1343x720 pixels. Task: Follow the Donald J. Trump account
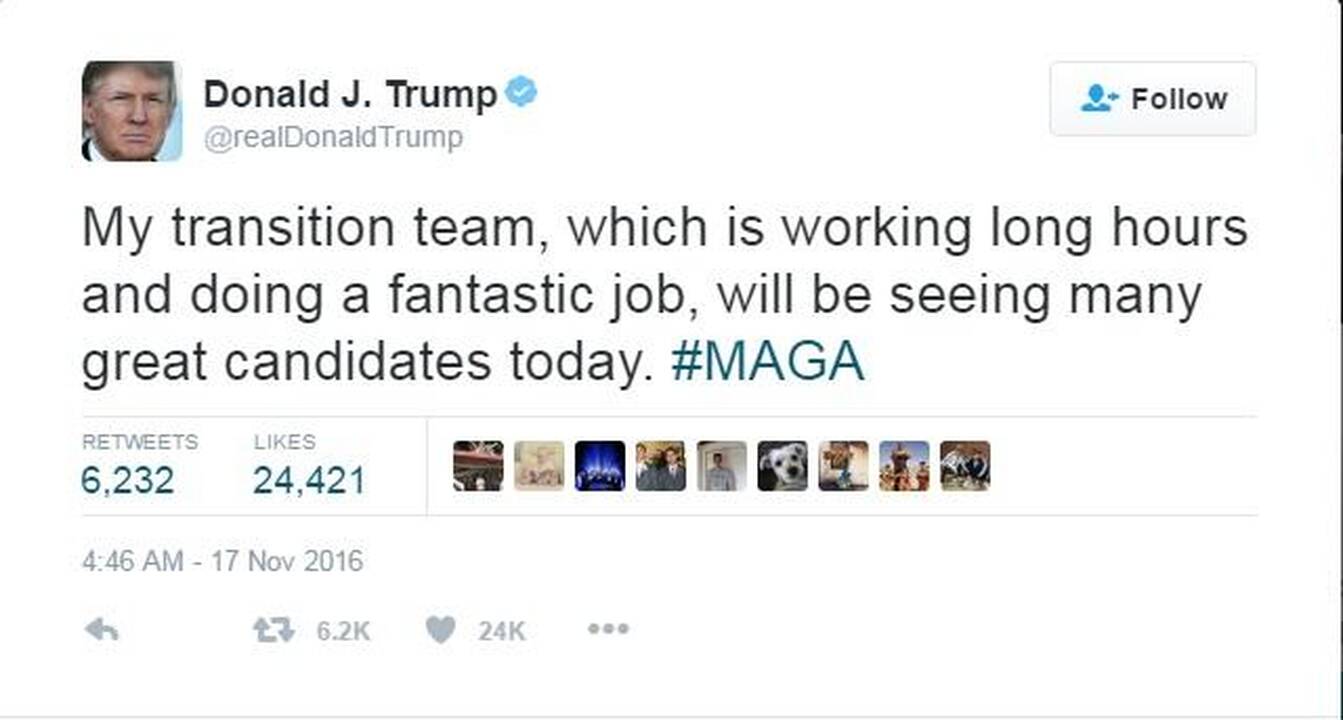tap(1152, 98)
